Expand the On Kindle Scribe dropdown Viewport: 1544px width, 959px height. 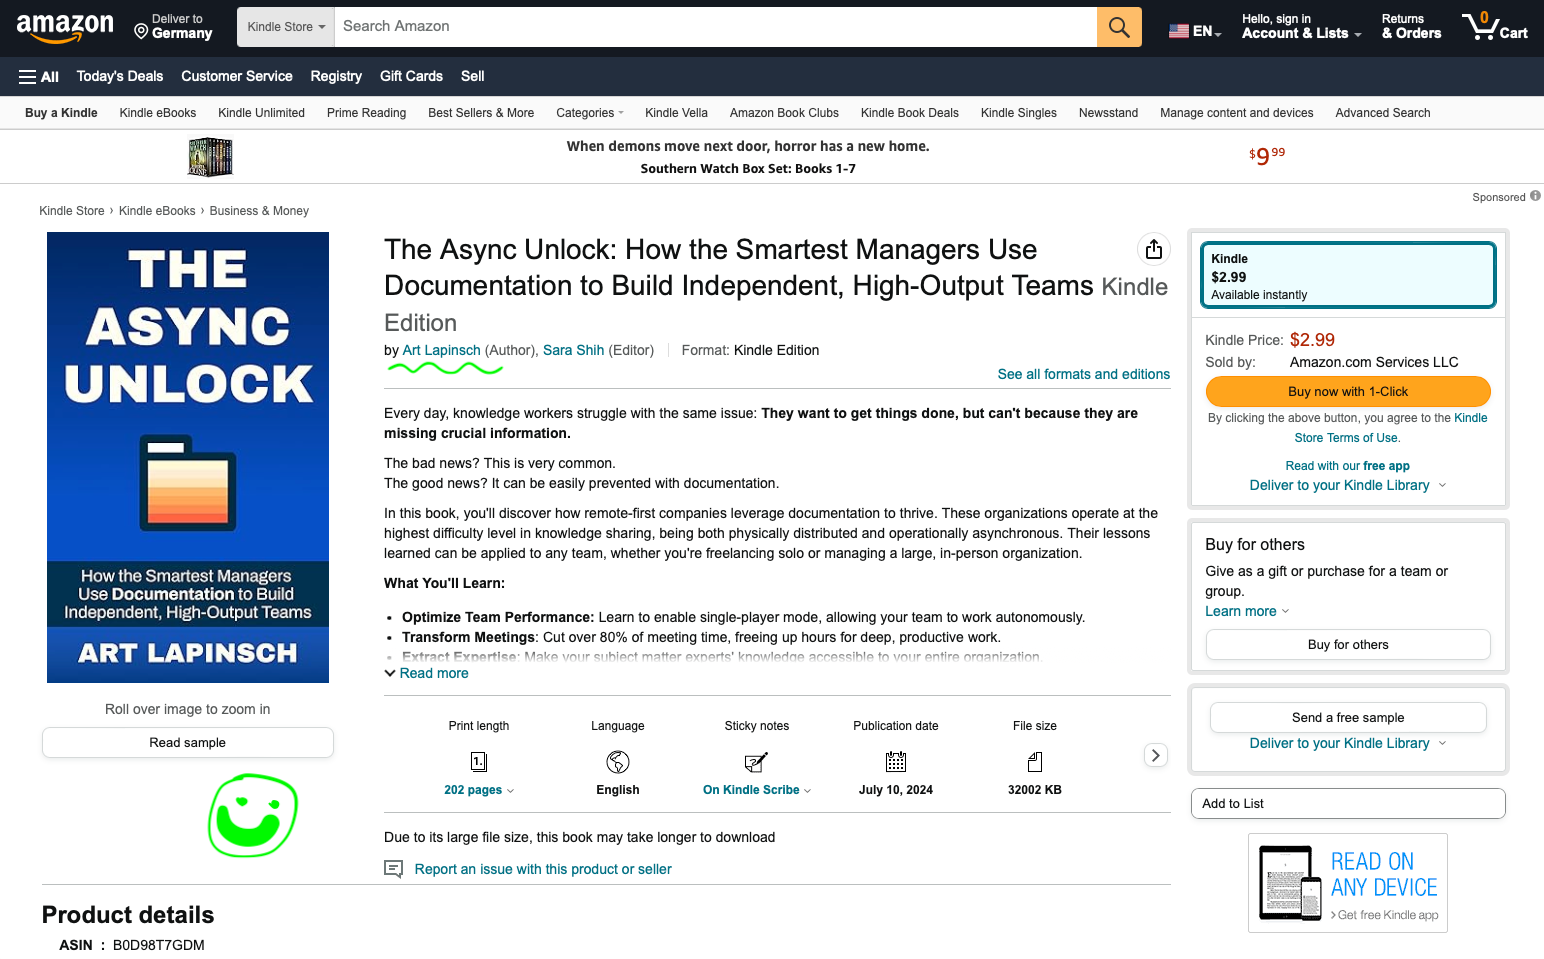(x=757, y=790)
